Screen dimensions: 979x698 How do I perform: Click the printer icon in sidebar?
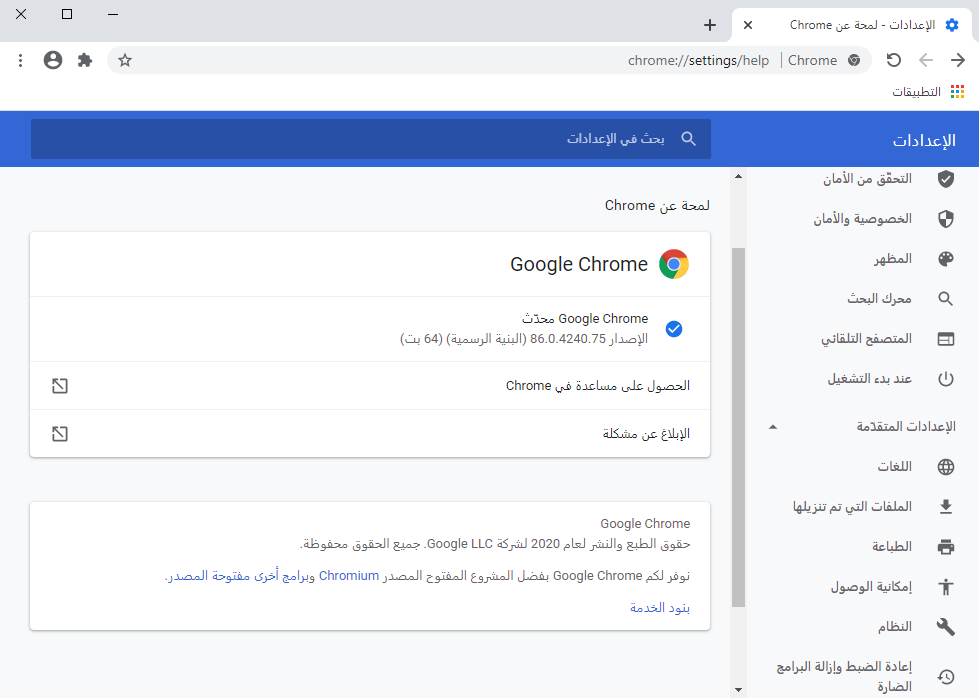click(946, 547)
